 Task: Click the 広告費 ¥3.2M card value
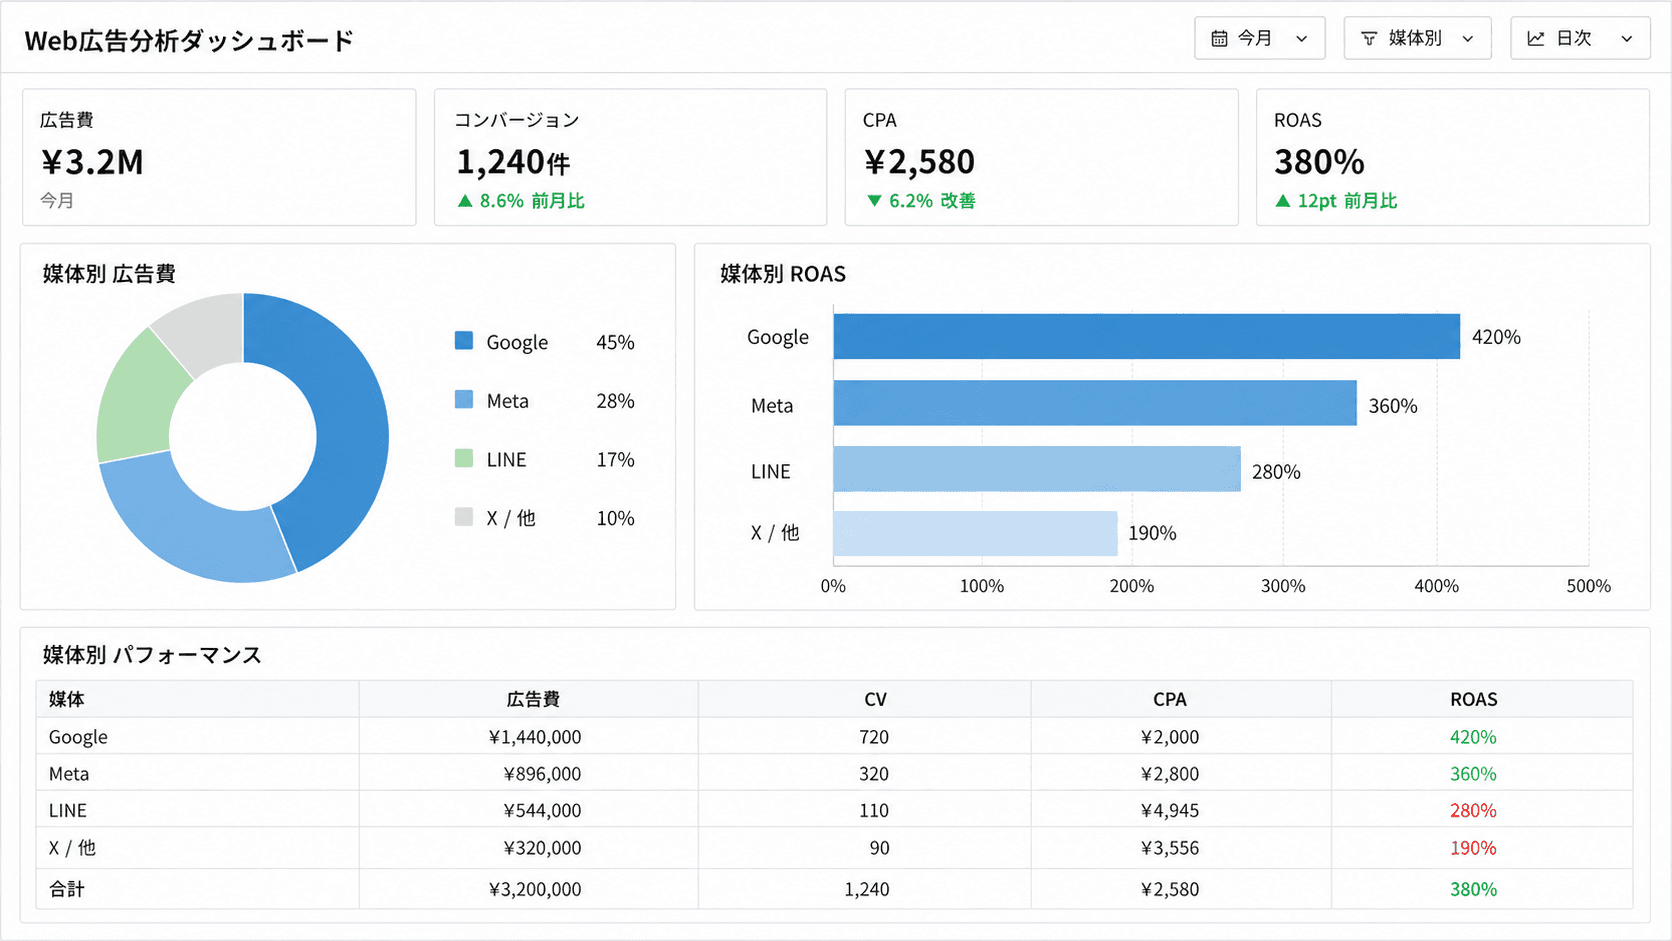tap(92, 162)
